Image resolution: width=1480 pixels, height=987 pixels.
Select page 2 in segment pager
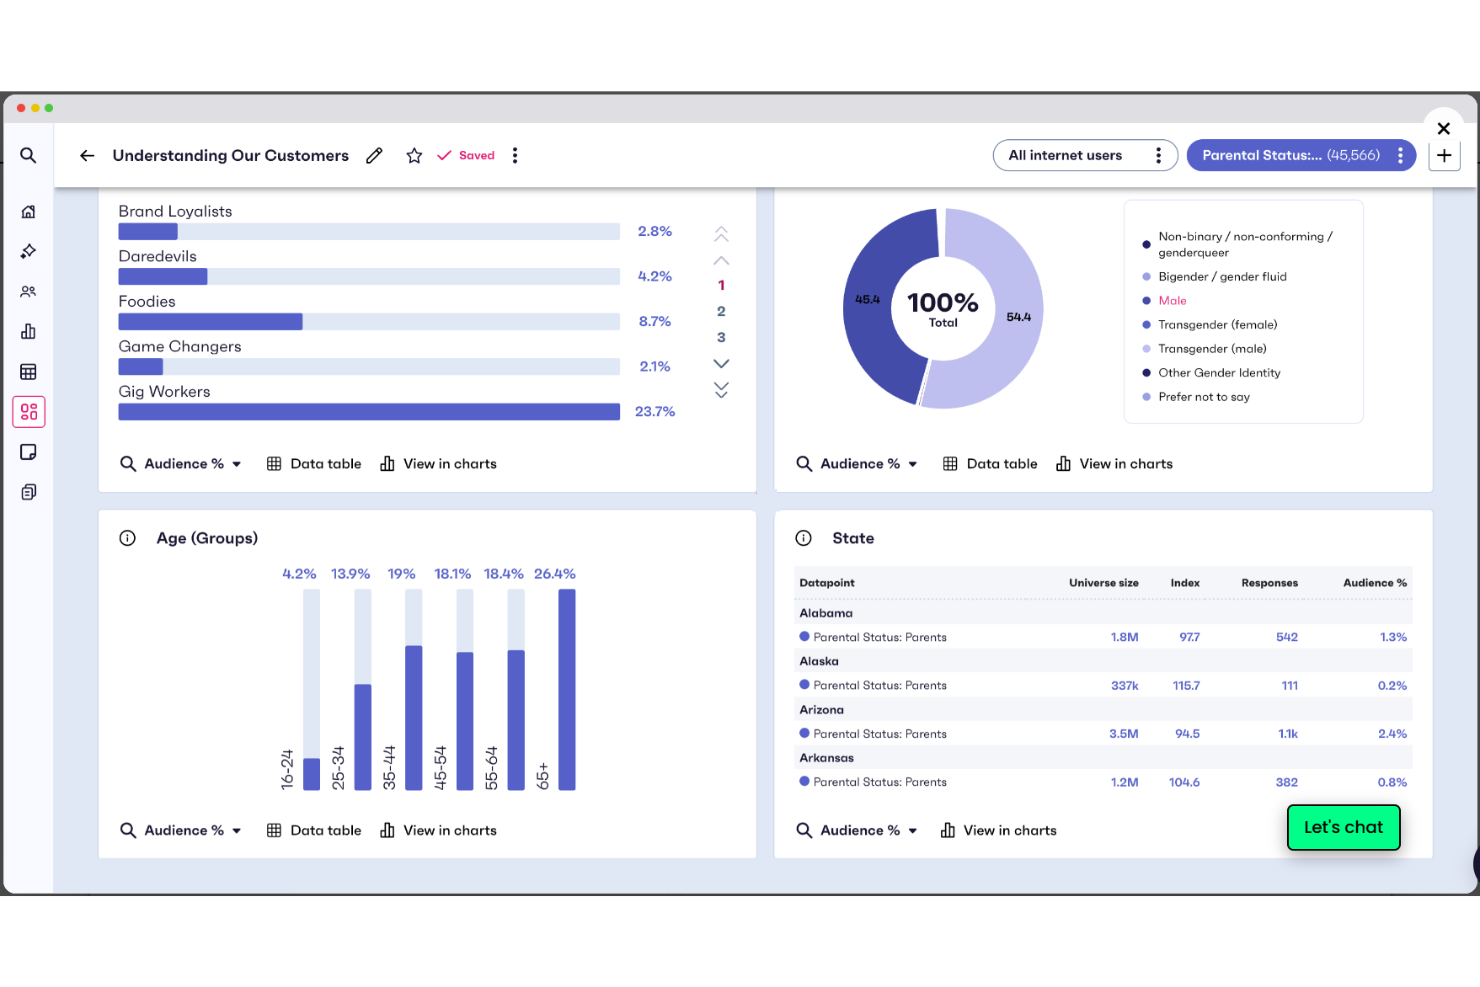721,311
